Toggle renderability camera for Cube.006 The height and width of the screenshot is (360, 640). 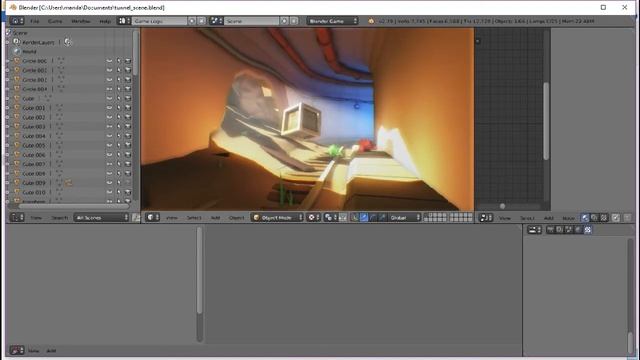(128, 155)
